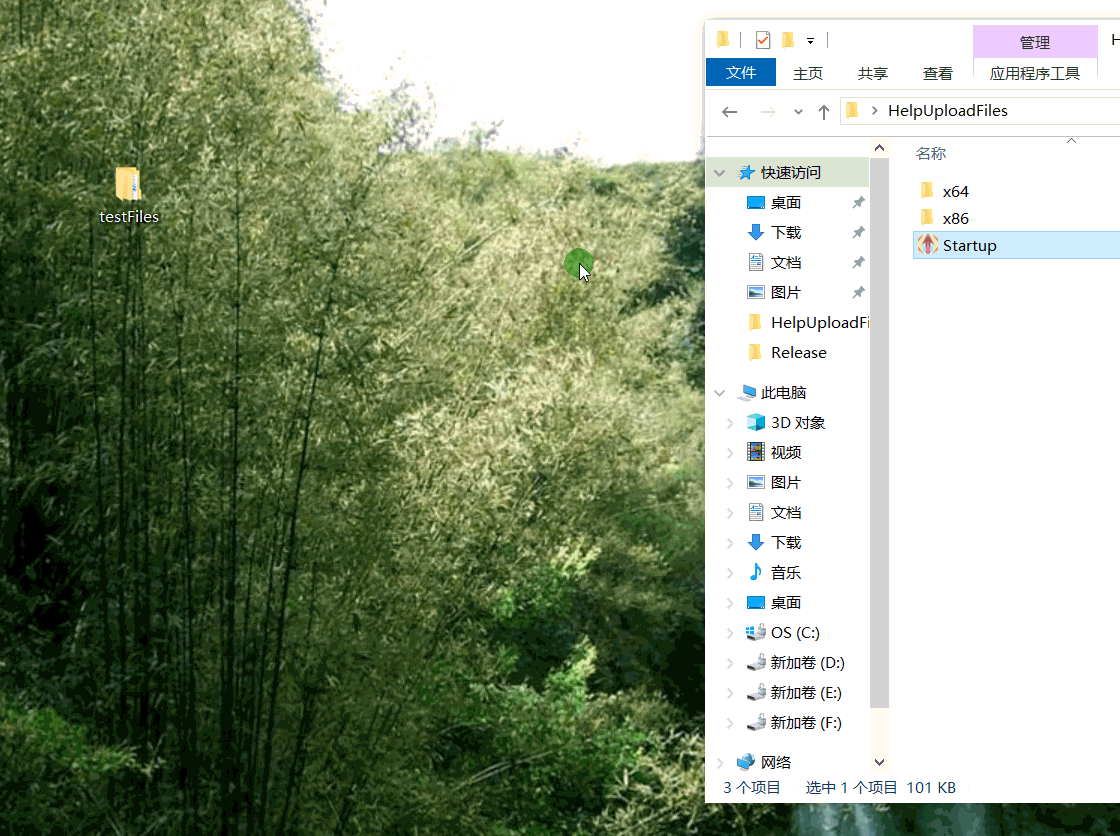The height and width of the screenshot is (836, 1120).
Task: Click the pin icon next to 下载
Action: tap(859, 232)
